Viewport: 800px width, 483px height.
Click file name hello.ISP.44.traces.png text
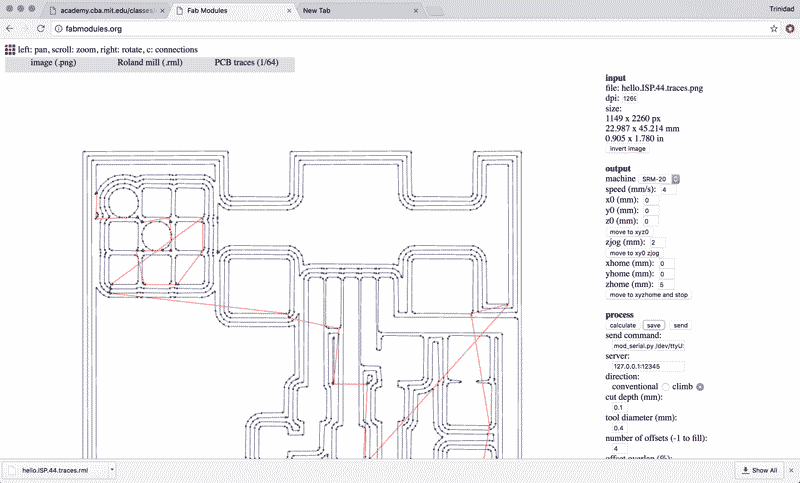point(662,88)
